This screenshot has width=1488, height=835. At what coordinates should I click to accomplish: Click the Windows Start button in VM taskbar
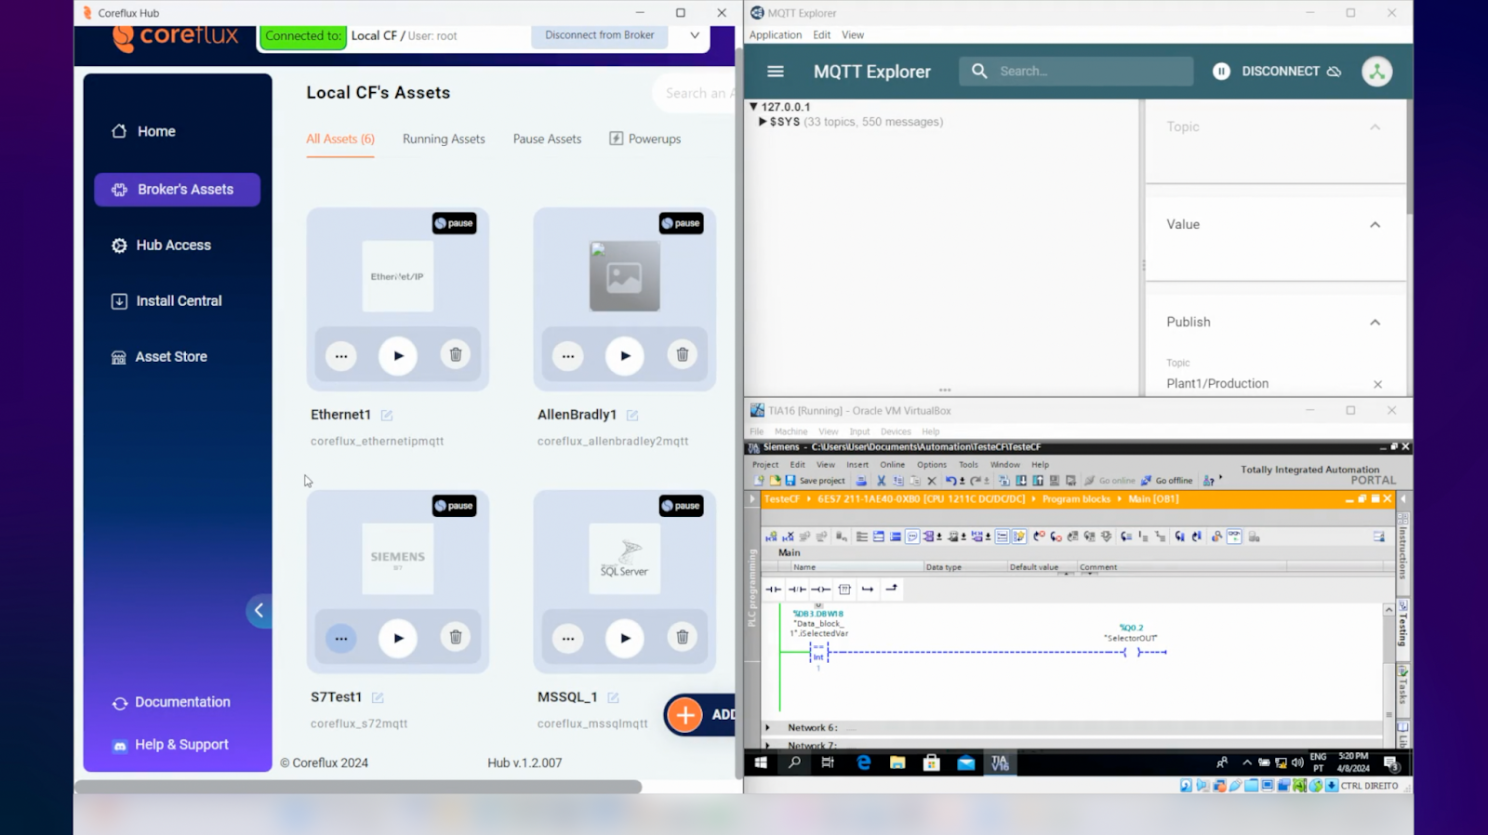point(760,763)
